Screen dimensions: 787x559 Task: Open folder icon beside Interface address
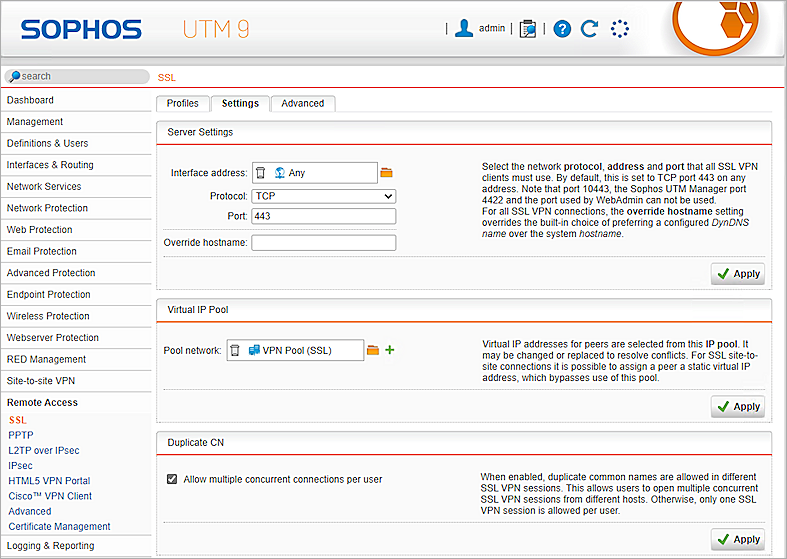(x=386, y=173)
